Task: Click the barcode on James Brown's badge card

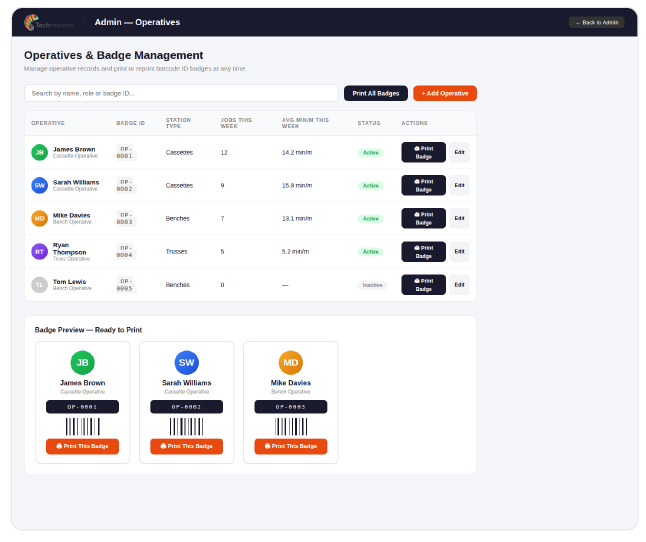Action: point(82,427)
